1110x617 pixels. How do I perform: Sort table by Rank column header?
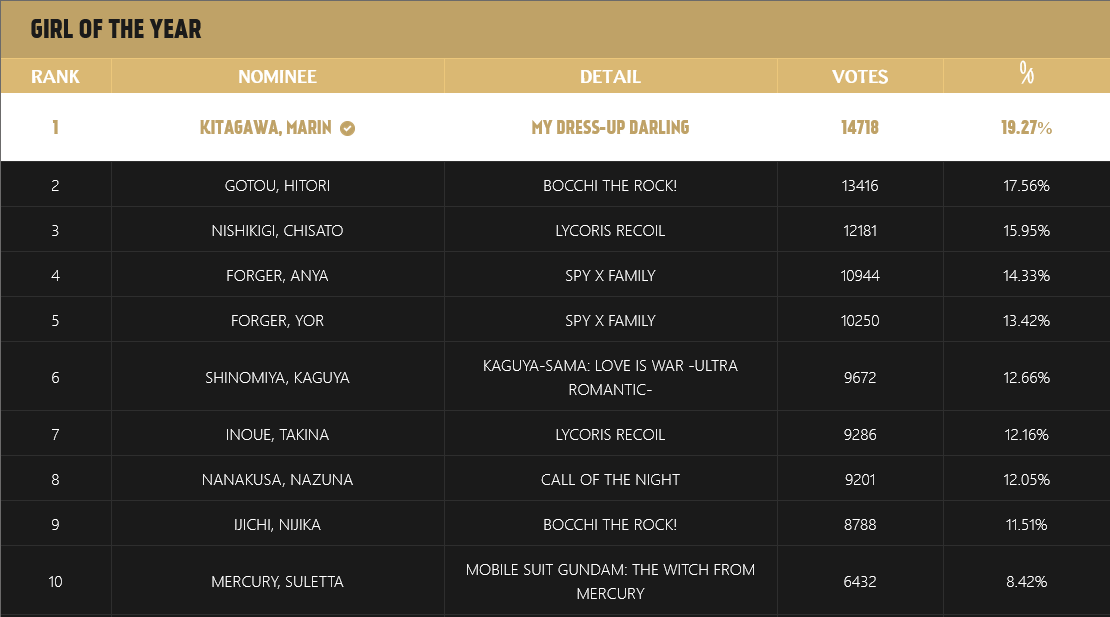pyautogui.click(x=55, y=76)
